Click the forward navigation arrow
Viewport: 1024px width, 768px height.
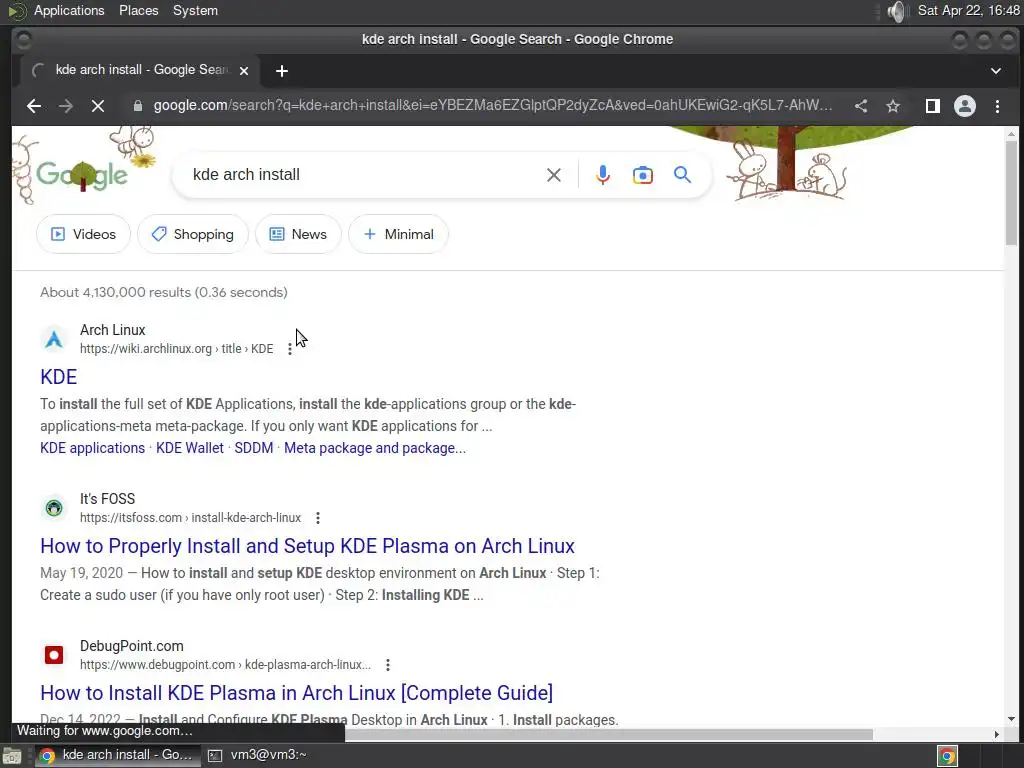point(65,106)
